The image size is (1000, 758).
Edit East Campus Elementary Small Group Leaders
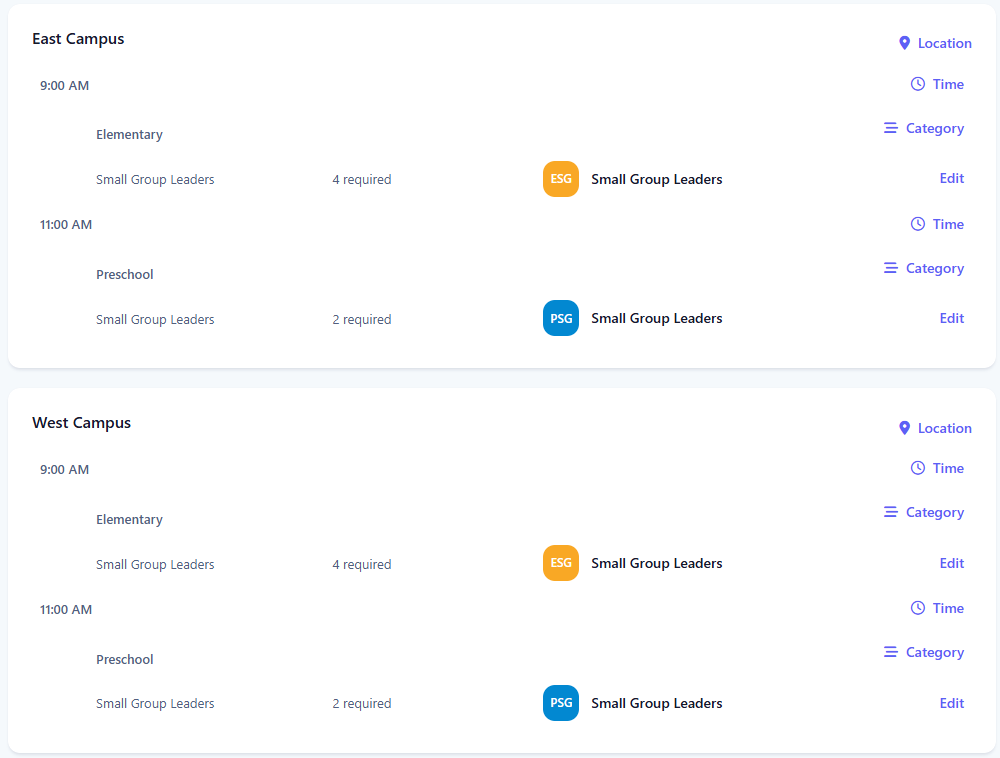click(x=952, y=179)
